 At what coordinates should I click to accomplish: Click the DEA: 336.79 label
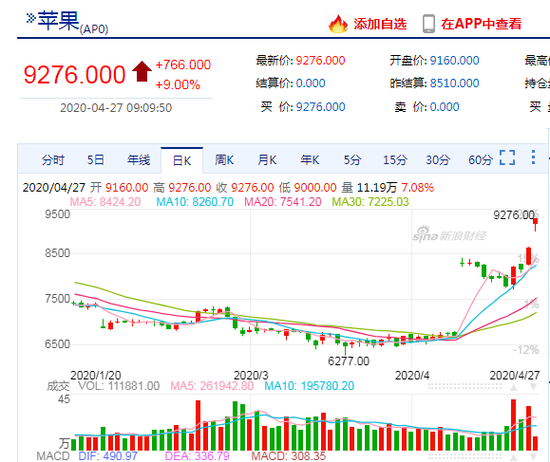[x=197, y=456]
